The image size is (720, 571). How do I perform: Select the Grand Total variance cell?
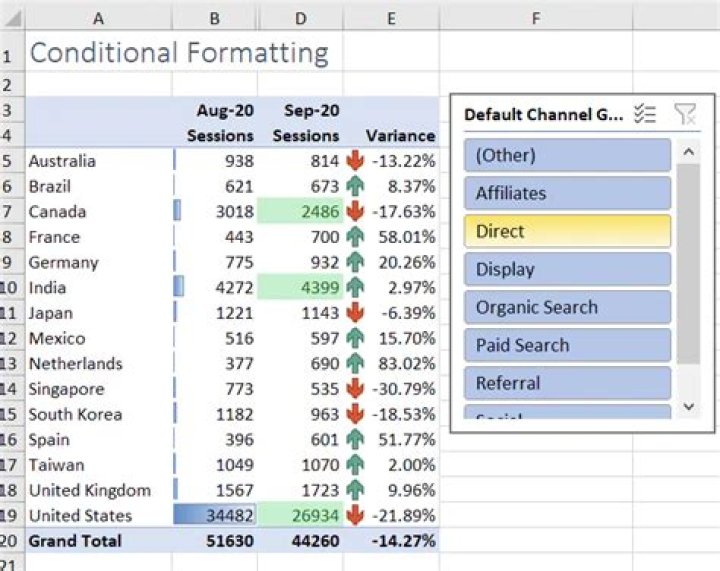pyautogui.click(x=392, y=541)
